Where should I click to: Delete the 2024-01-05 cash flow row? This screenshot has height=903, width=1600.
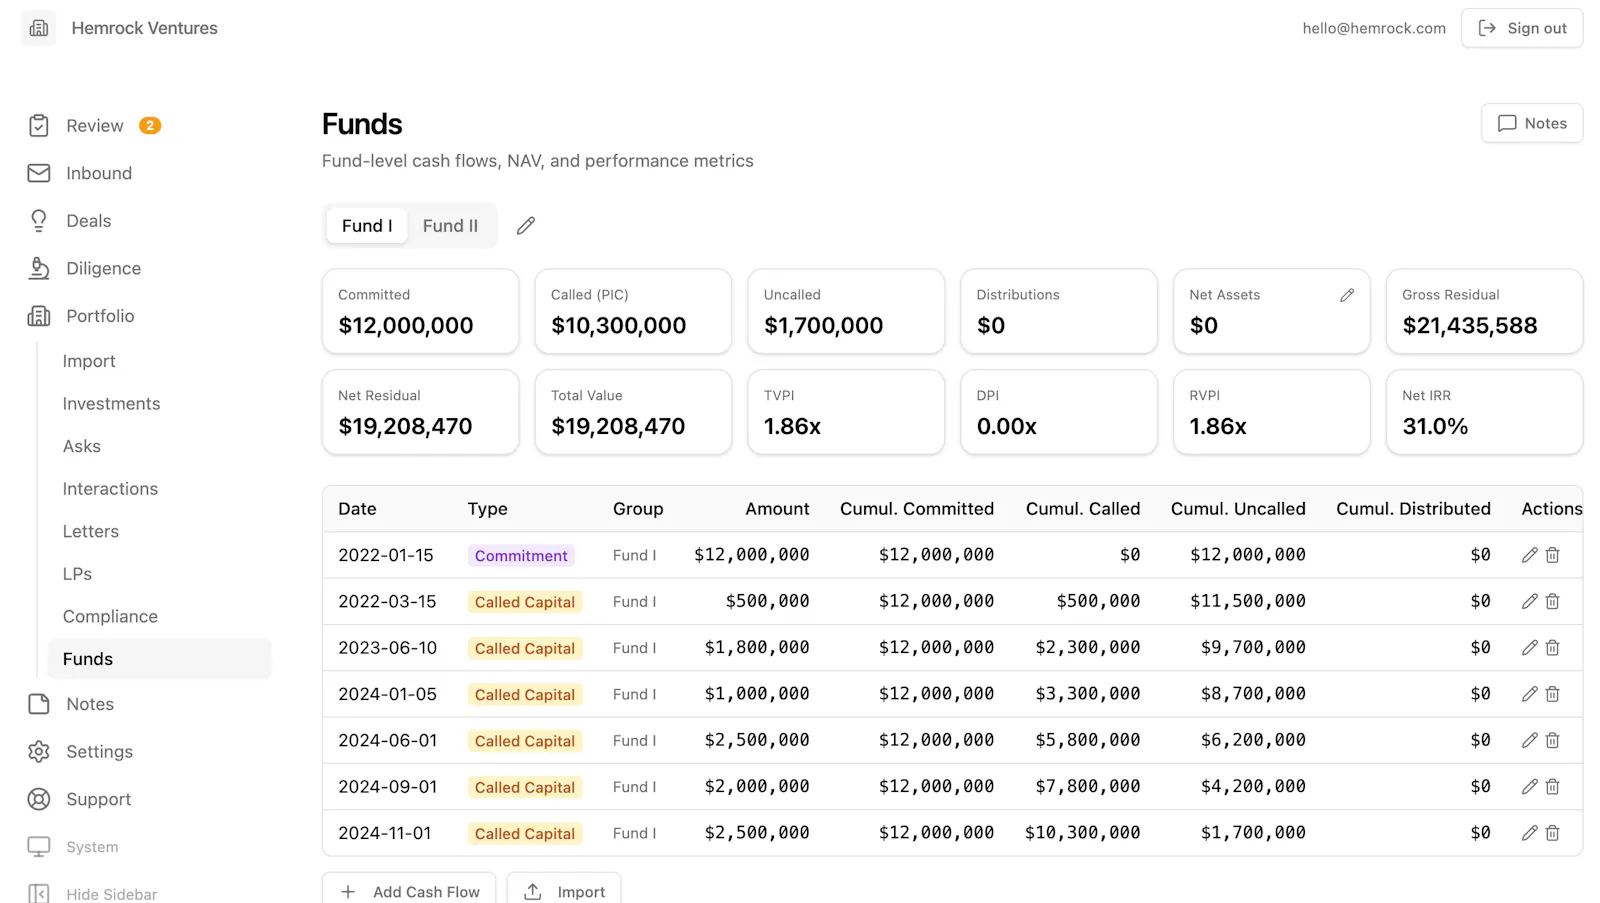(x=1553, y=694)
